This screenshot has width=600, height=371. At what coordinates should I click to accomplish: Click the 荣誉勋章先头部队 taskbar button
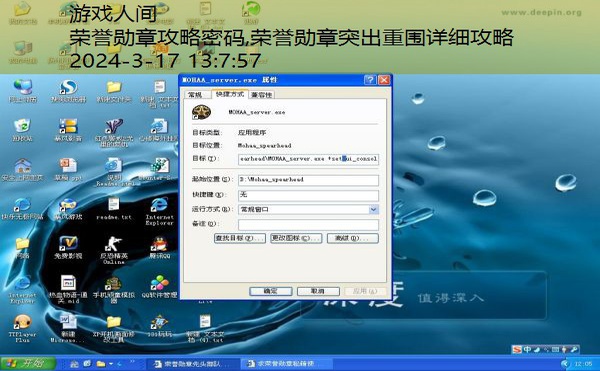[x=192, y=363]
